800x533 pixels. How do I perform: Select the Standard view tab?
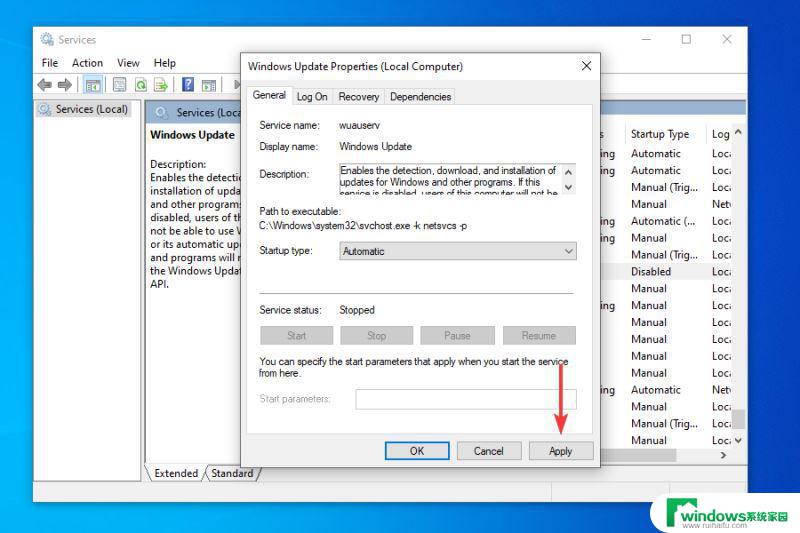tap(232, 473)
